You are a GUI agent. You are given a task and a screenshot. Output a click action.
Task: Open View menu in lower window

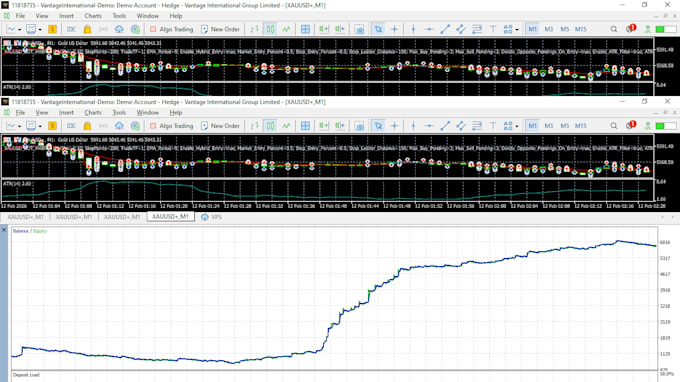point(42,112)
